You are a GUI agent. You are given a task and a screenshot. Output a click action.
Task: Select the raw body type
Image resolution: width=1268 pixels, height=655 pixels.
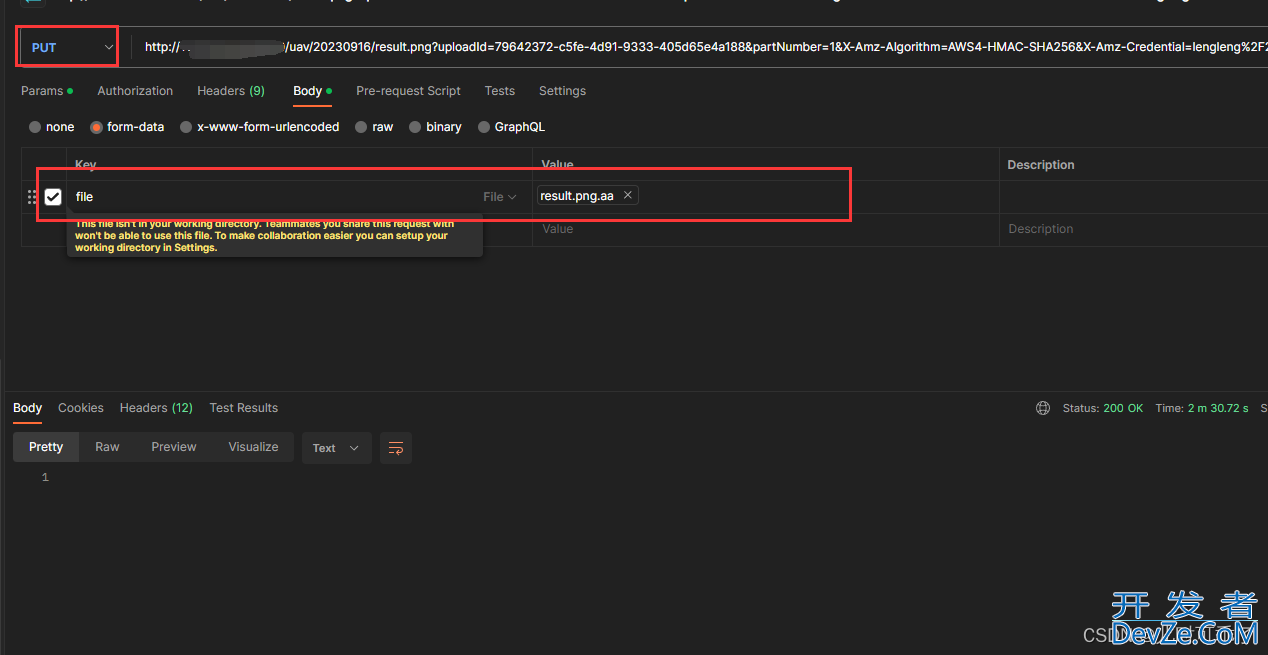[374, 127]
